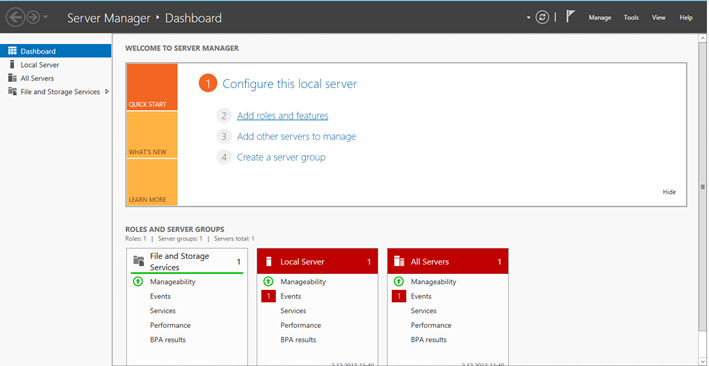Image resolution: width=709 pixels, height=366 pixels.
Task: Click the All Servers tile header icon
Action: pyautogui.click(x=399, y=261)
